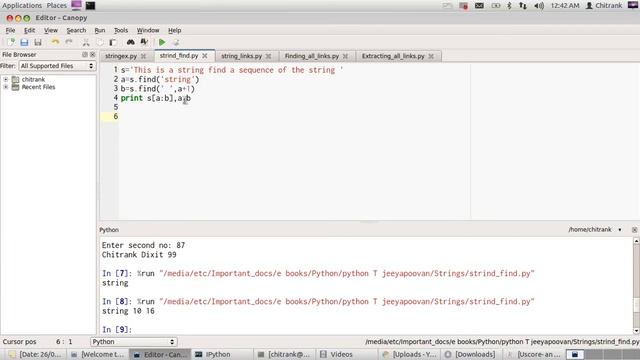Viewport: 640px width, 360px height.
Task: Open the terminal launcher in top panel
Action: [90, 5]
